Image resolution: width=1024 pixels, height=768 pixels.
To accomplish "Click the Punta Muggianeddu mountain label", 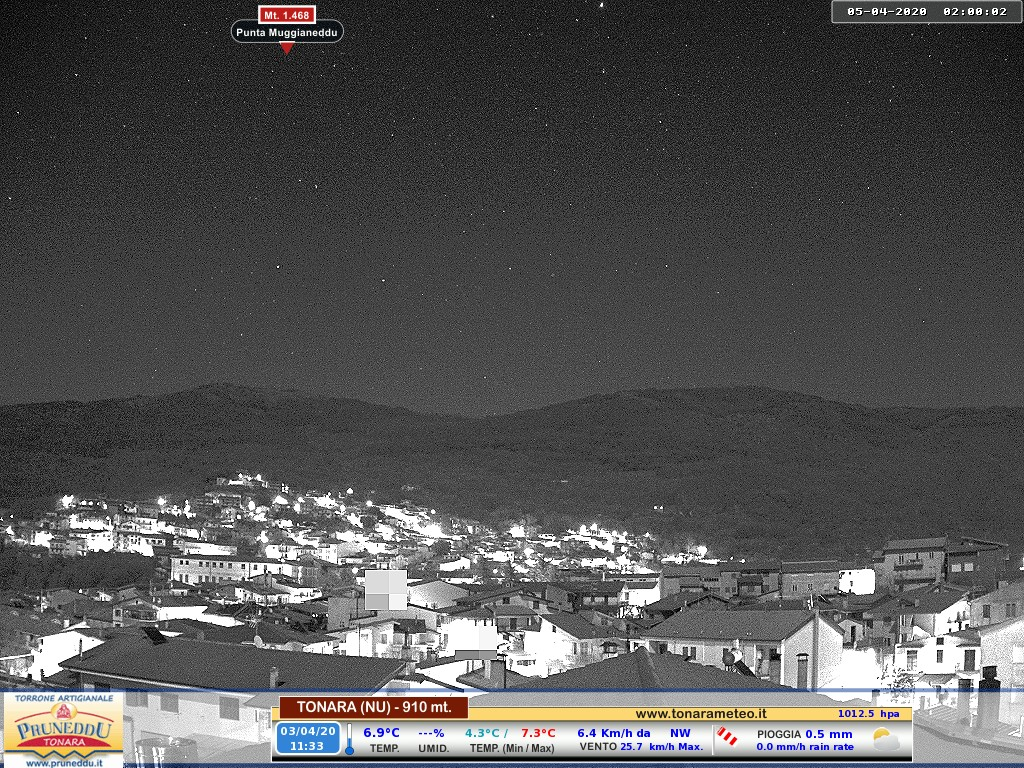I will [x=287, y=32].
